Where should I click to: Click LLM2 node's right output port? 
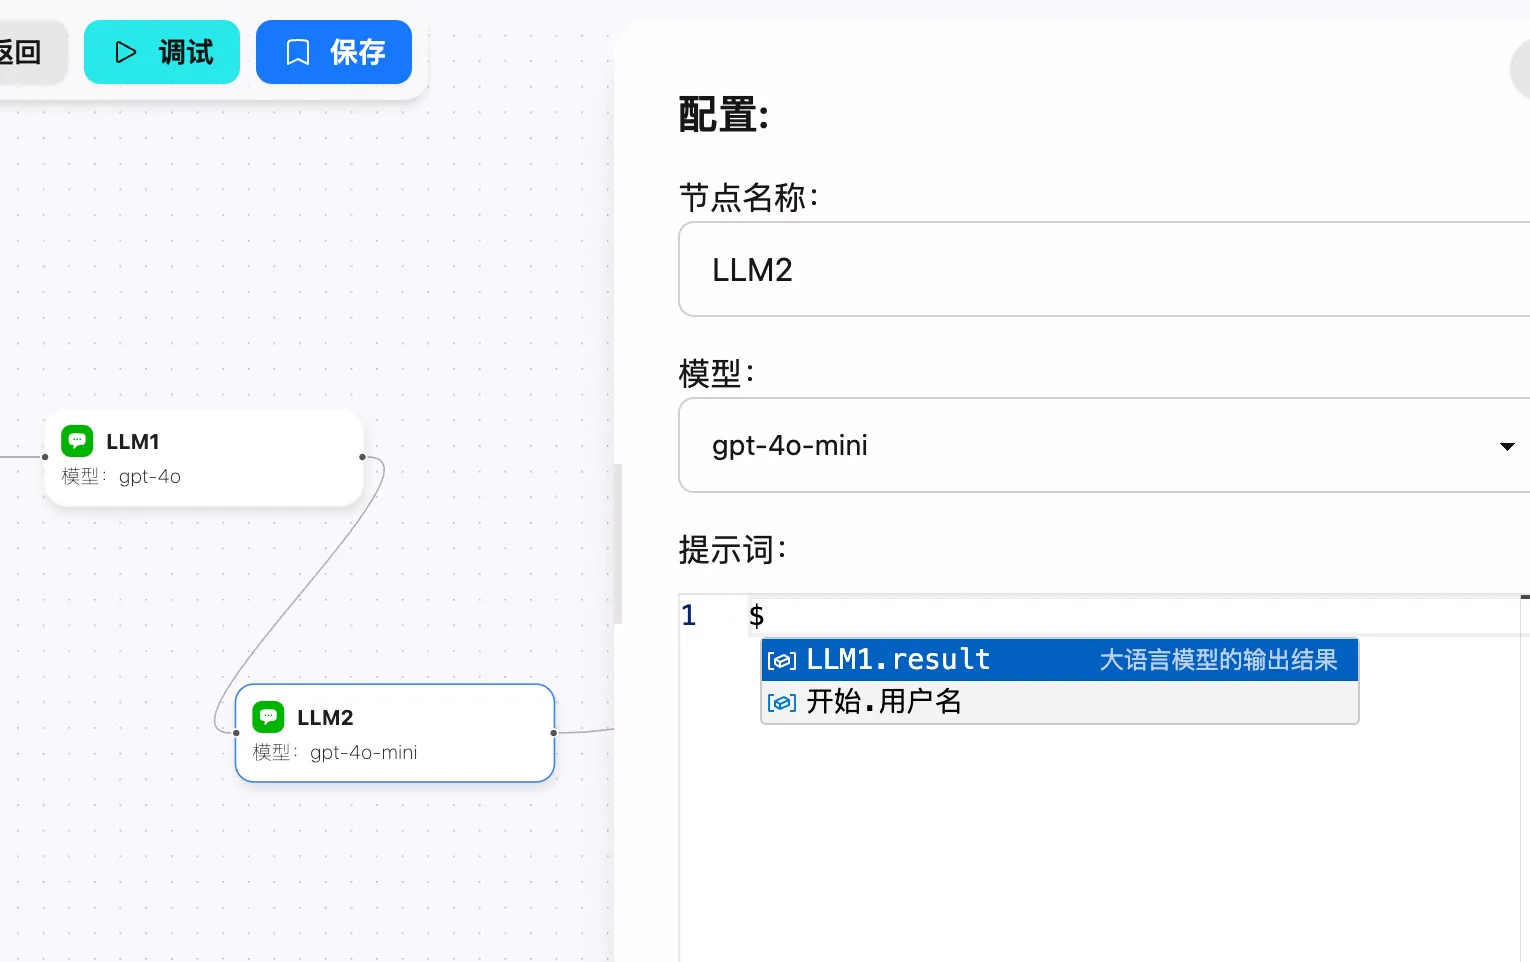click(x=554, y=733)
